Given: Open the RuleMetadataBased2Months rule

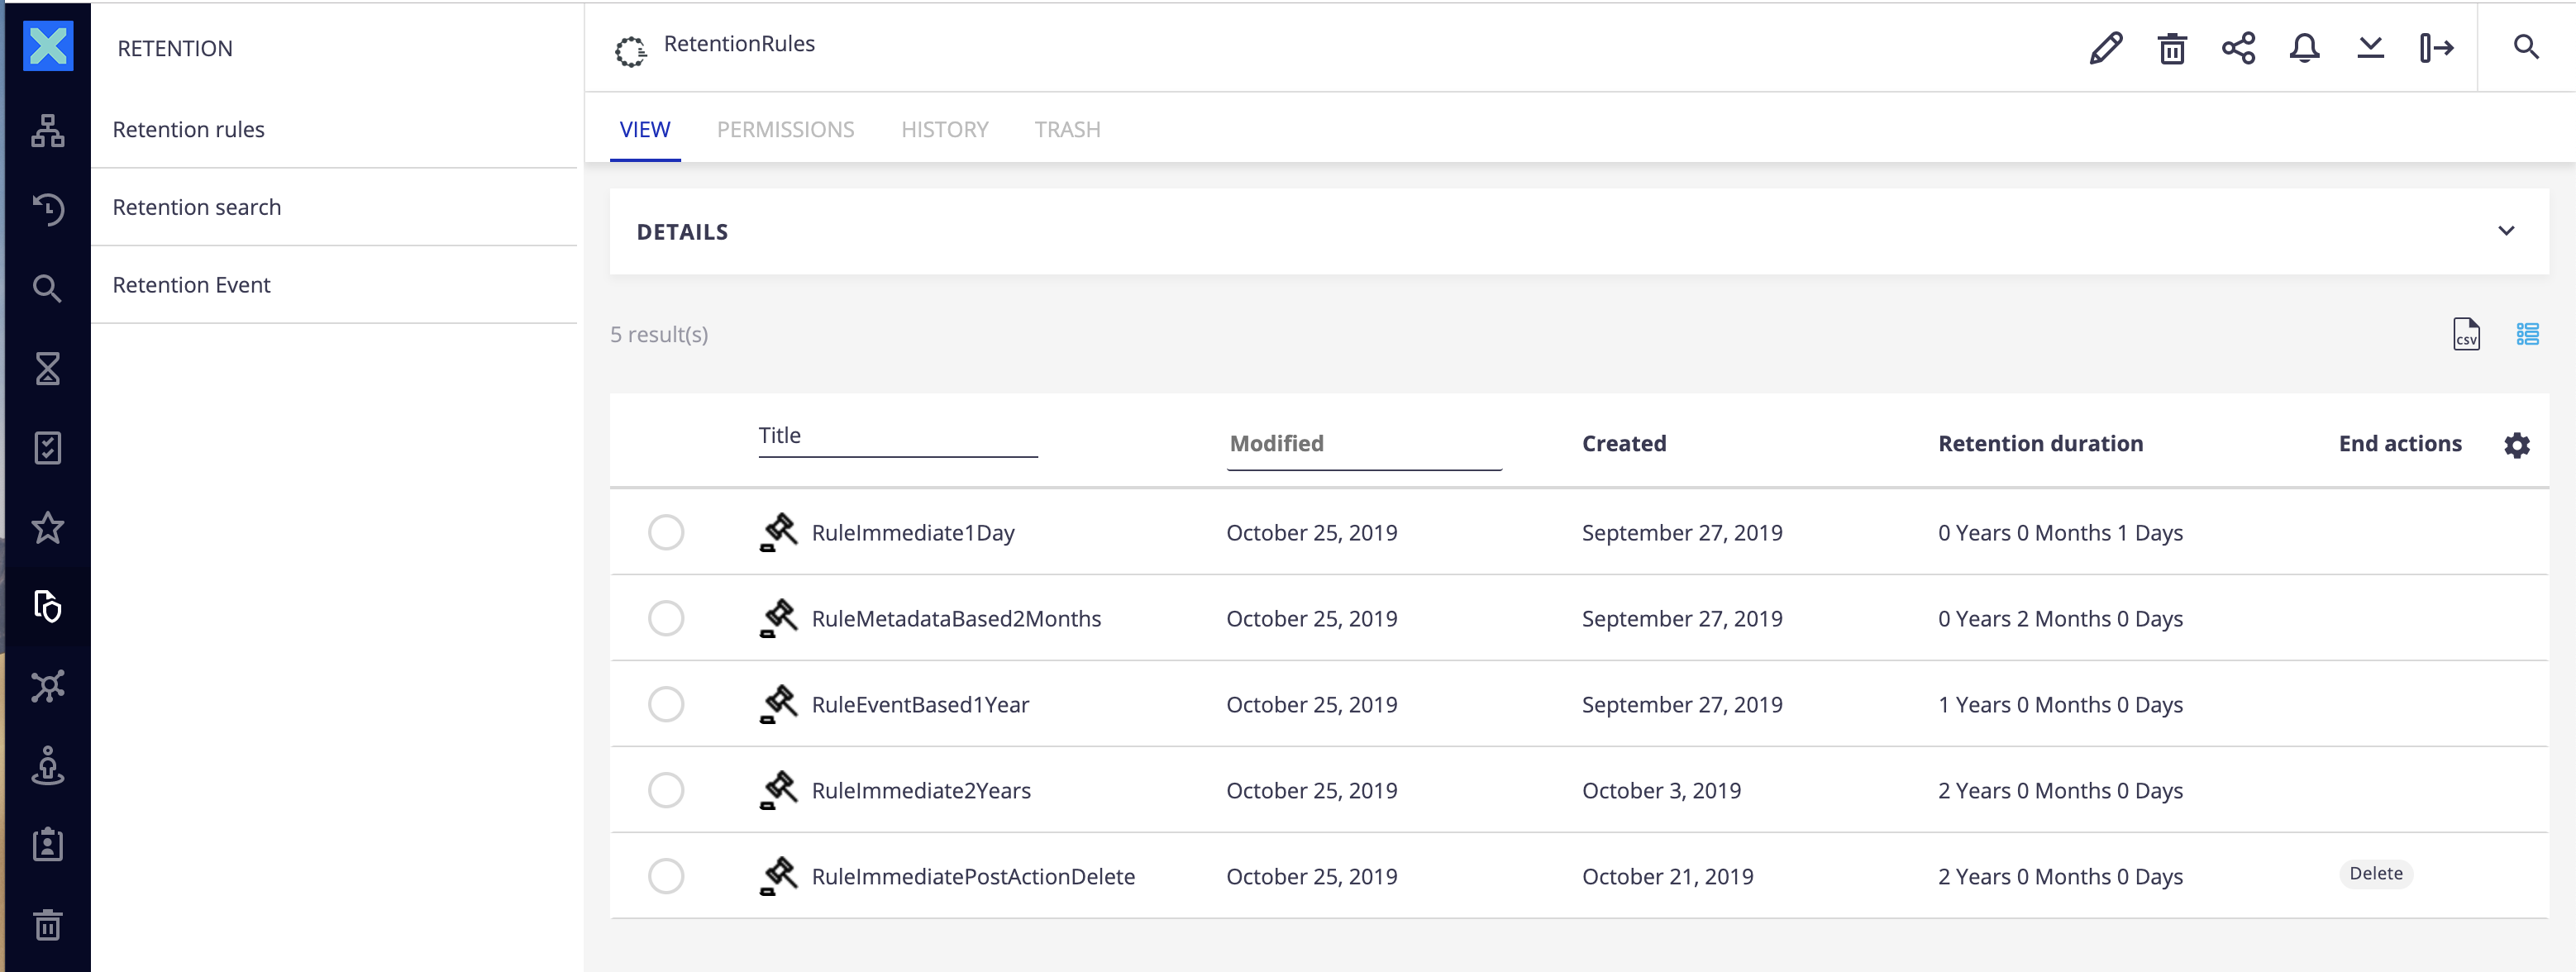Looking at the screenshot, I should [955, 619].
